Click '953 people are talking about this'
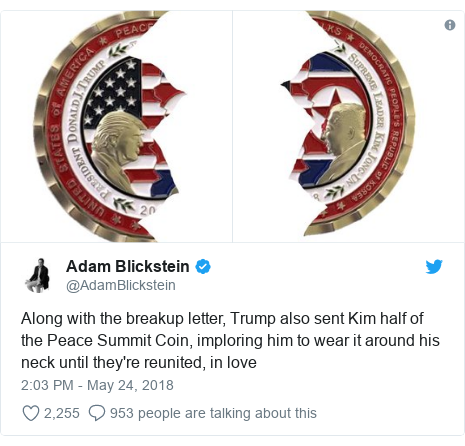Image resolution: width=465 pixels, height=446 pixels. [213, 413]
